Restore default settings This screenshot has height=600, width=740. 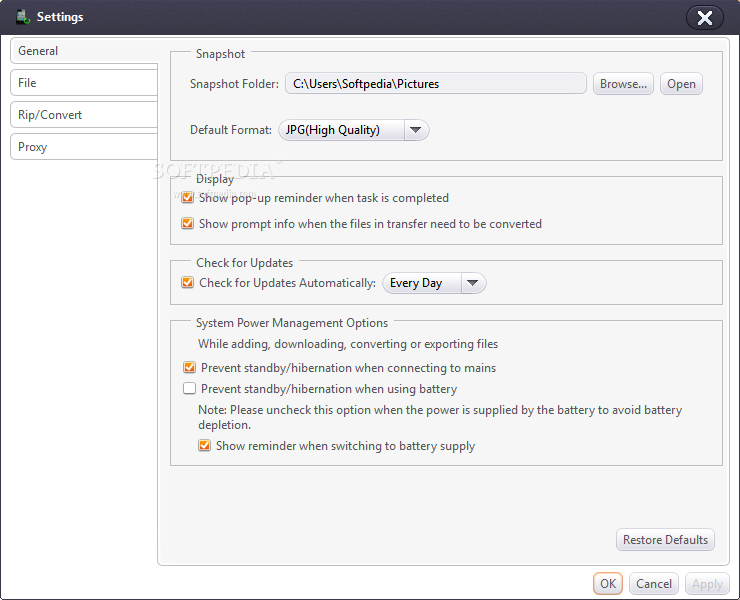[x=665, y=540]
